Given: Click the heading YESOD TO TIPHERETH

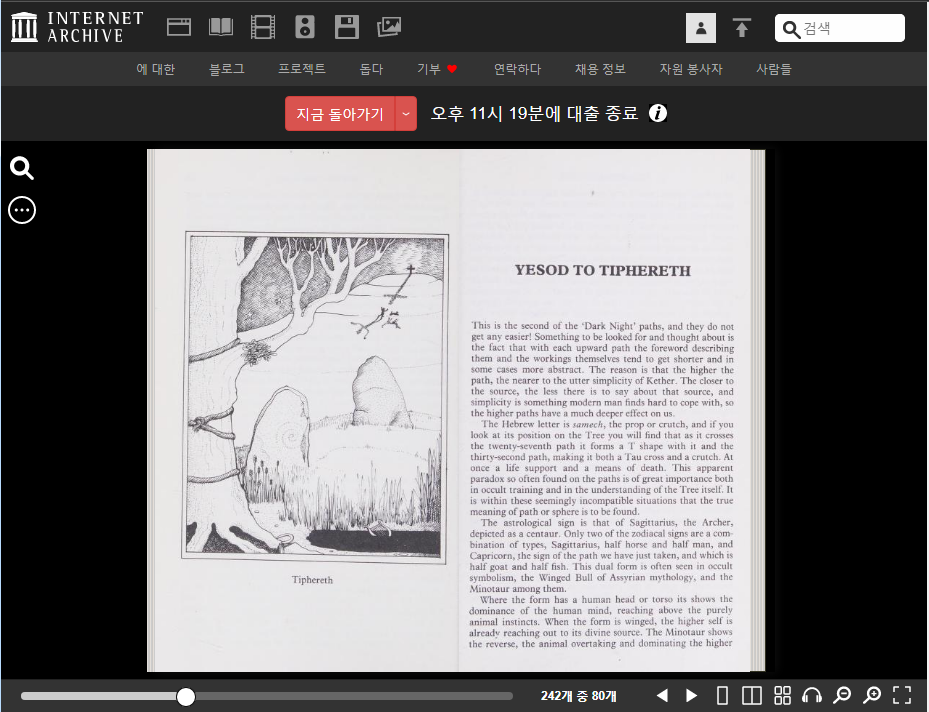Looking at the screenshot, I should tap(603, 271).
